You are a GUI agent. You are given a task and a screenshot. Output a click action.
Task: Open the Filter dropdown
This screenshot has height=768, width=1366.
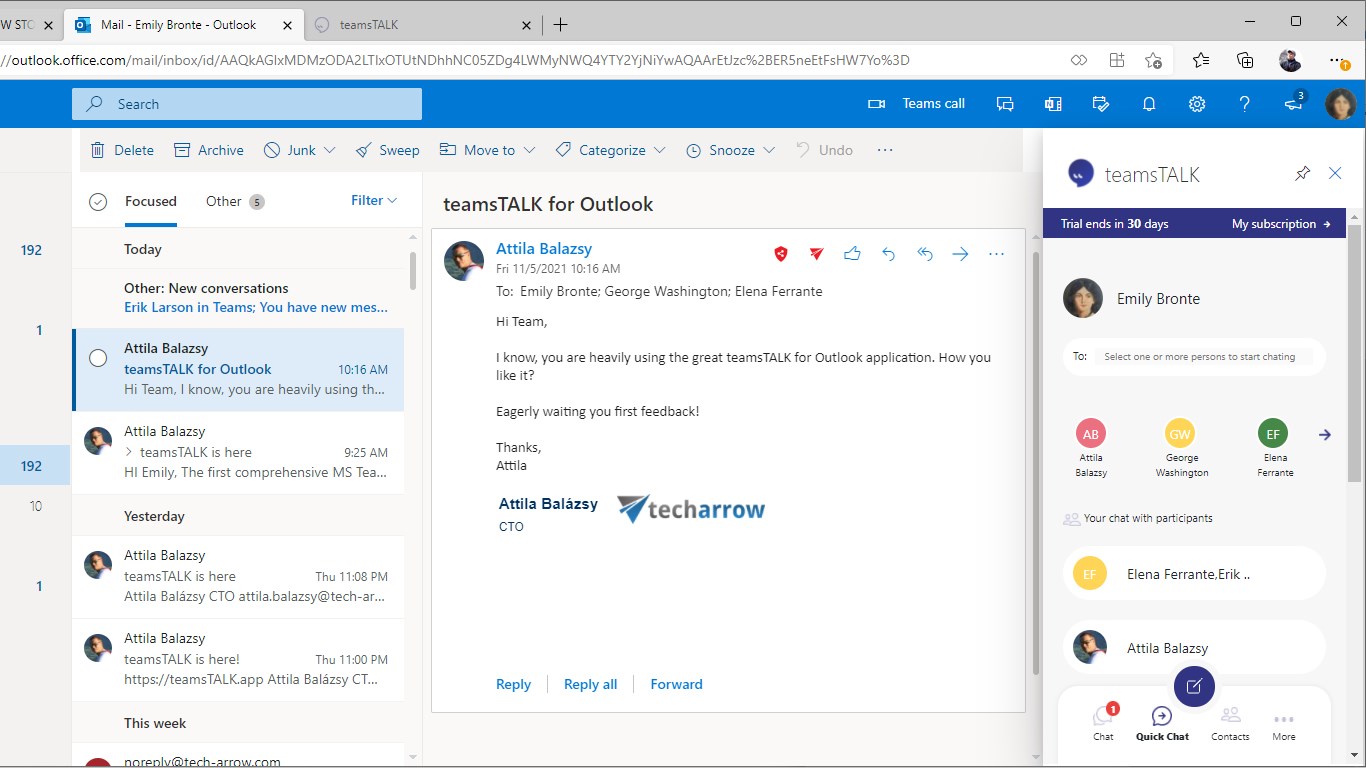click(374, 200)
